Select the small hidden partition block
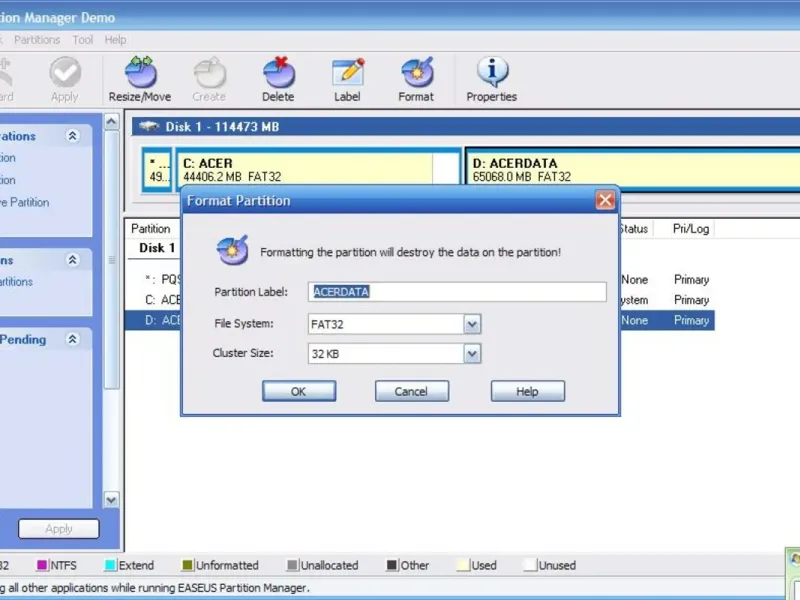Viewport: 800px width, 600px height. [x=157, y=170]
